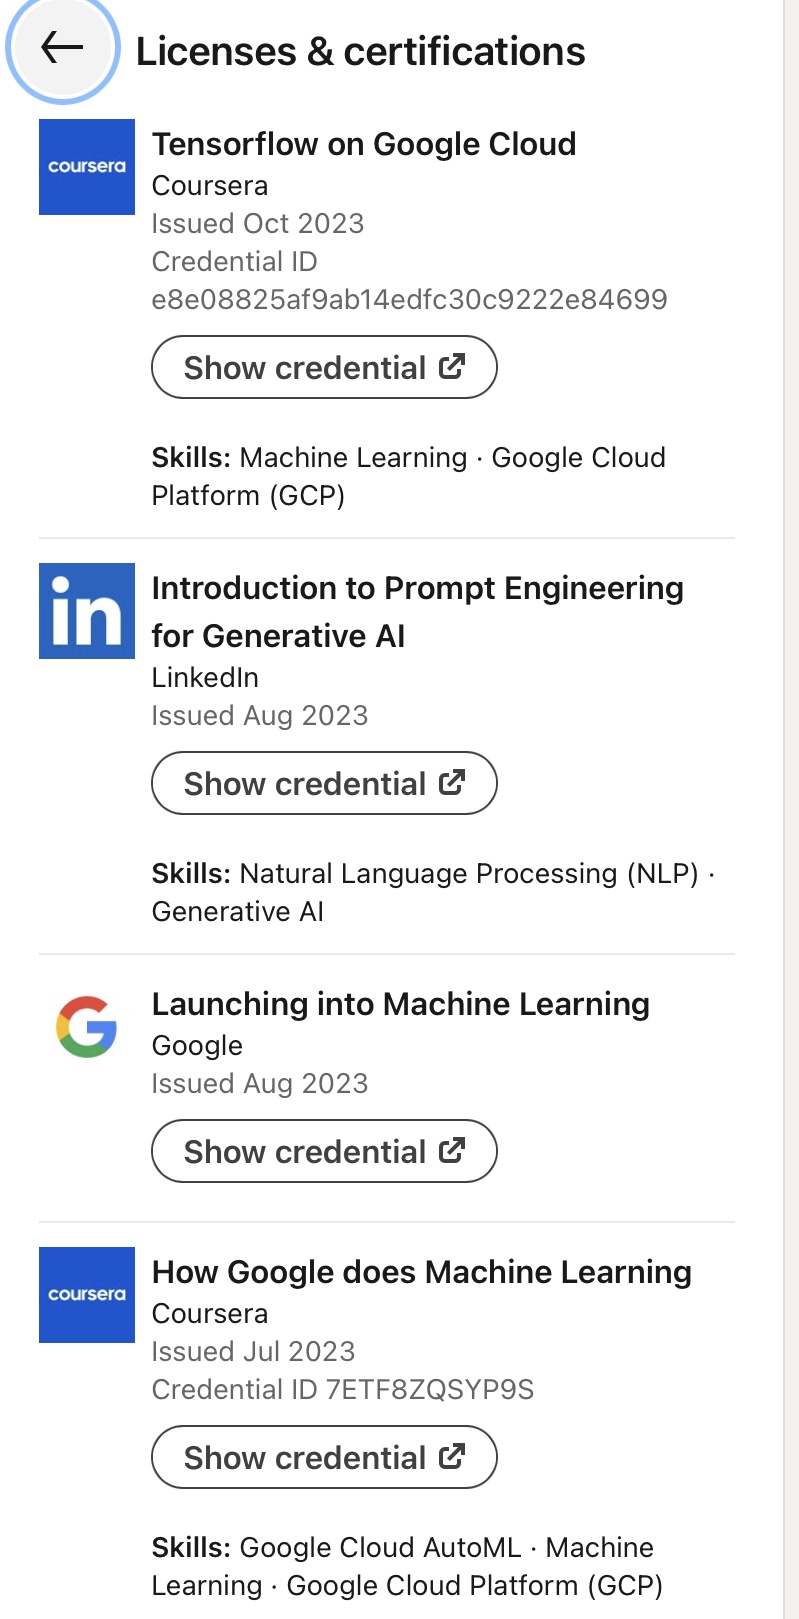The height and width of the screenshot is (1619, 799).
Task: Click Tensorflow skills: Machine Learning, Google Cloud Platform
Action: click(408, 476)
